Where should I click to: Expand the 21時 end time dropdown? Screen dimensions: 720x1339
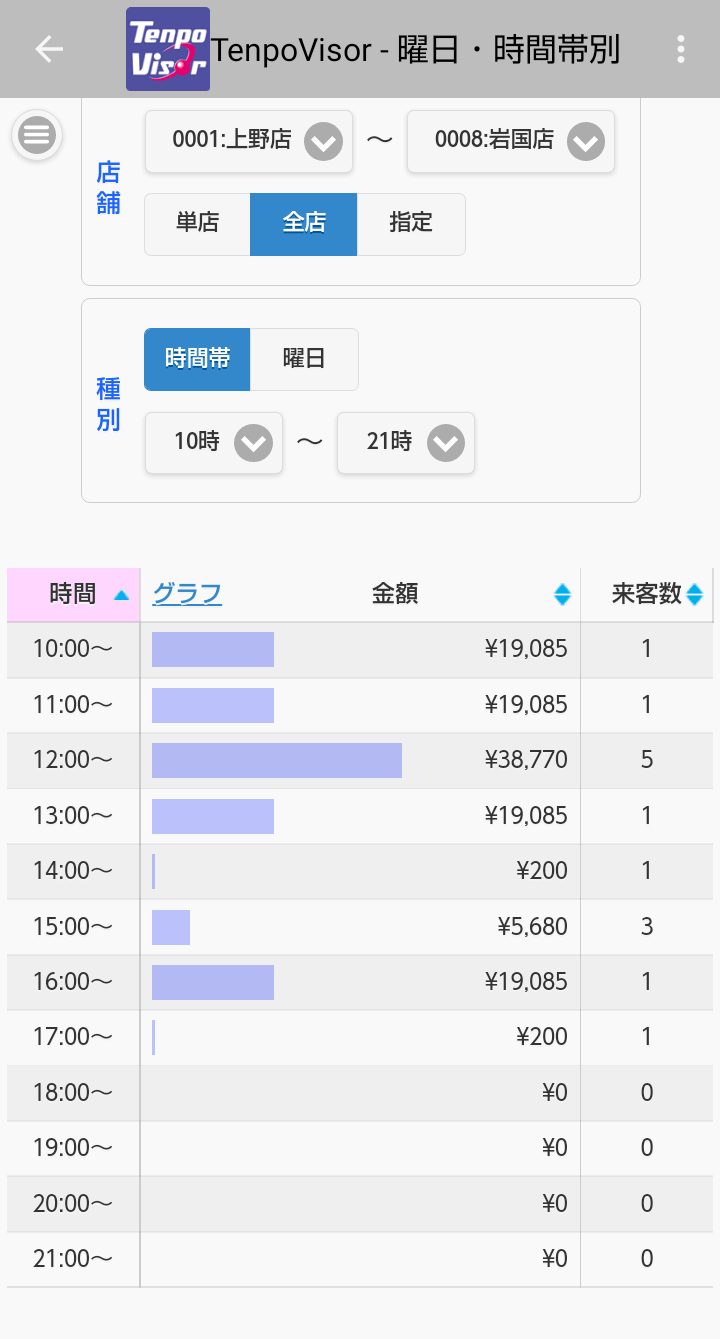tap(406, 442)
